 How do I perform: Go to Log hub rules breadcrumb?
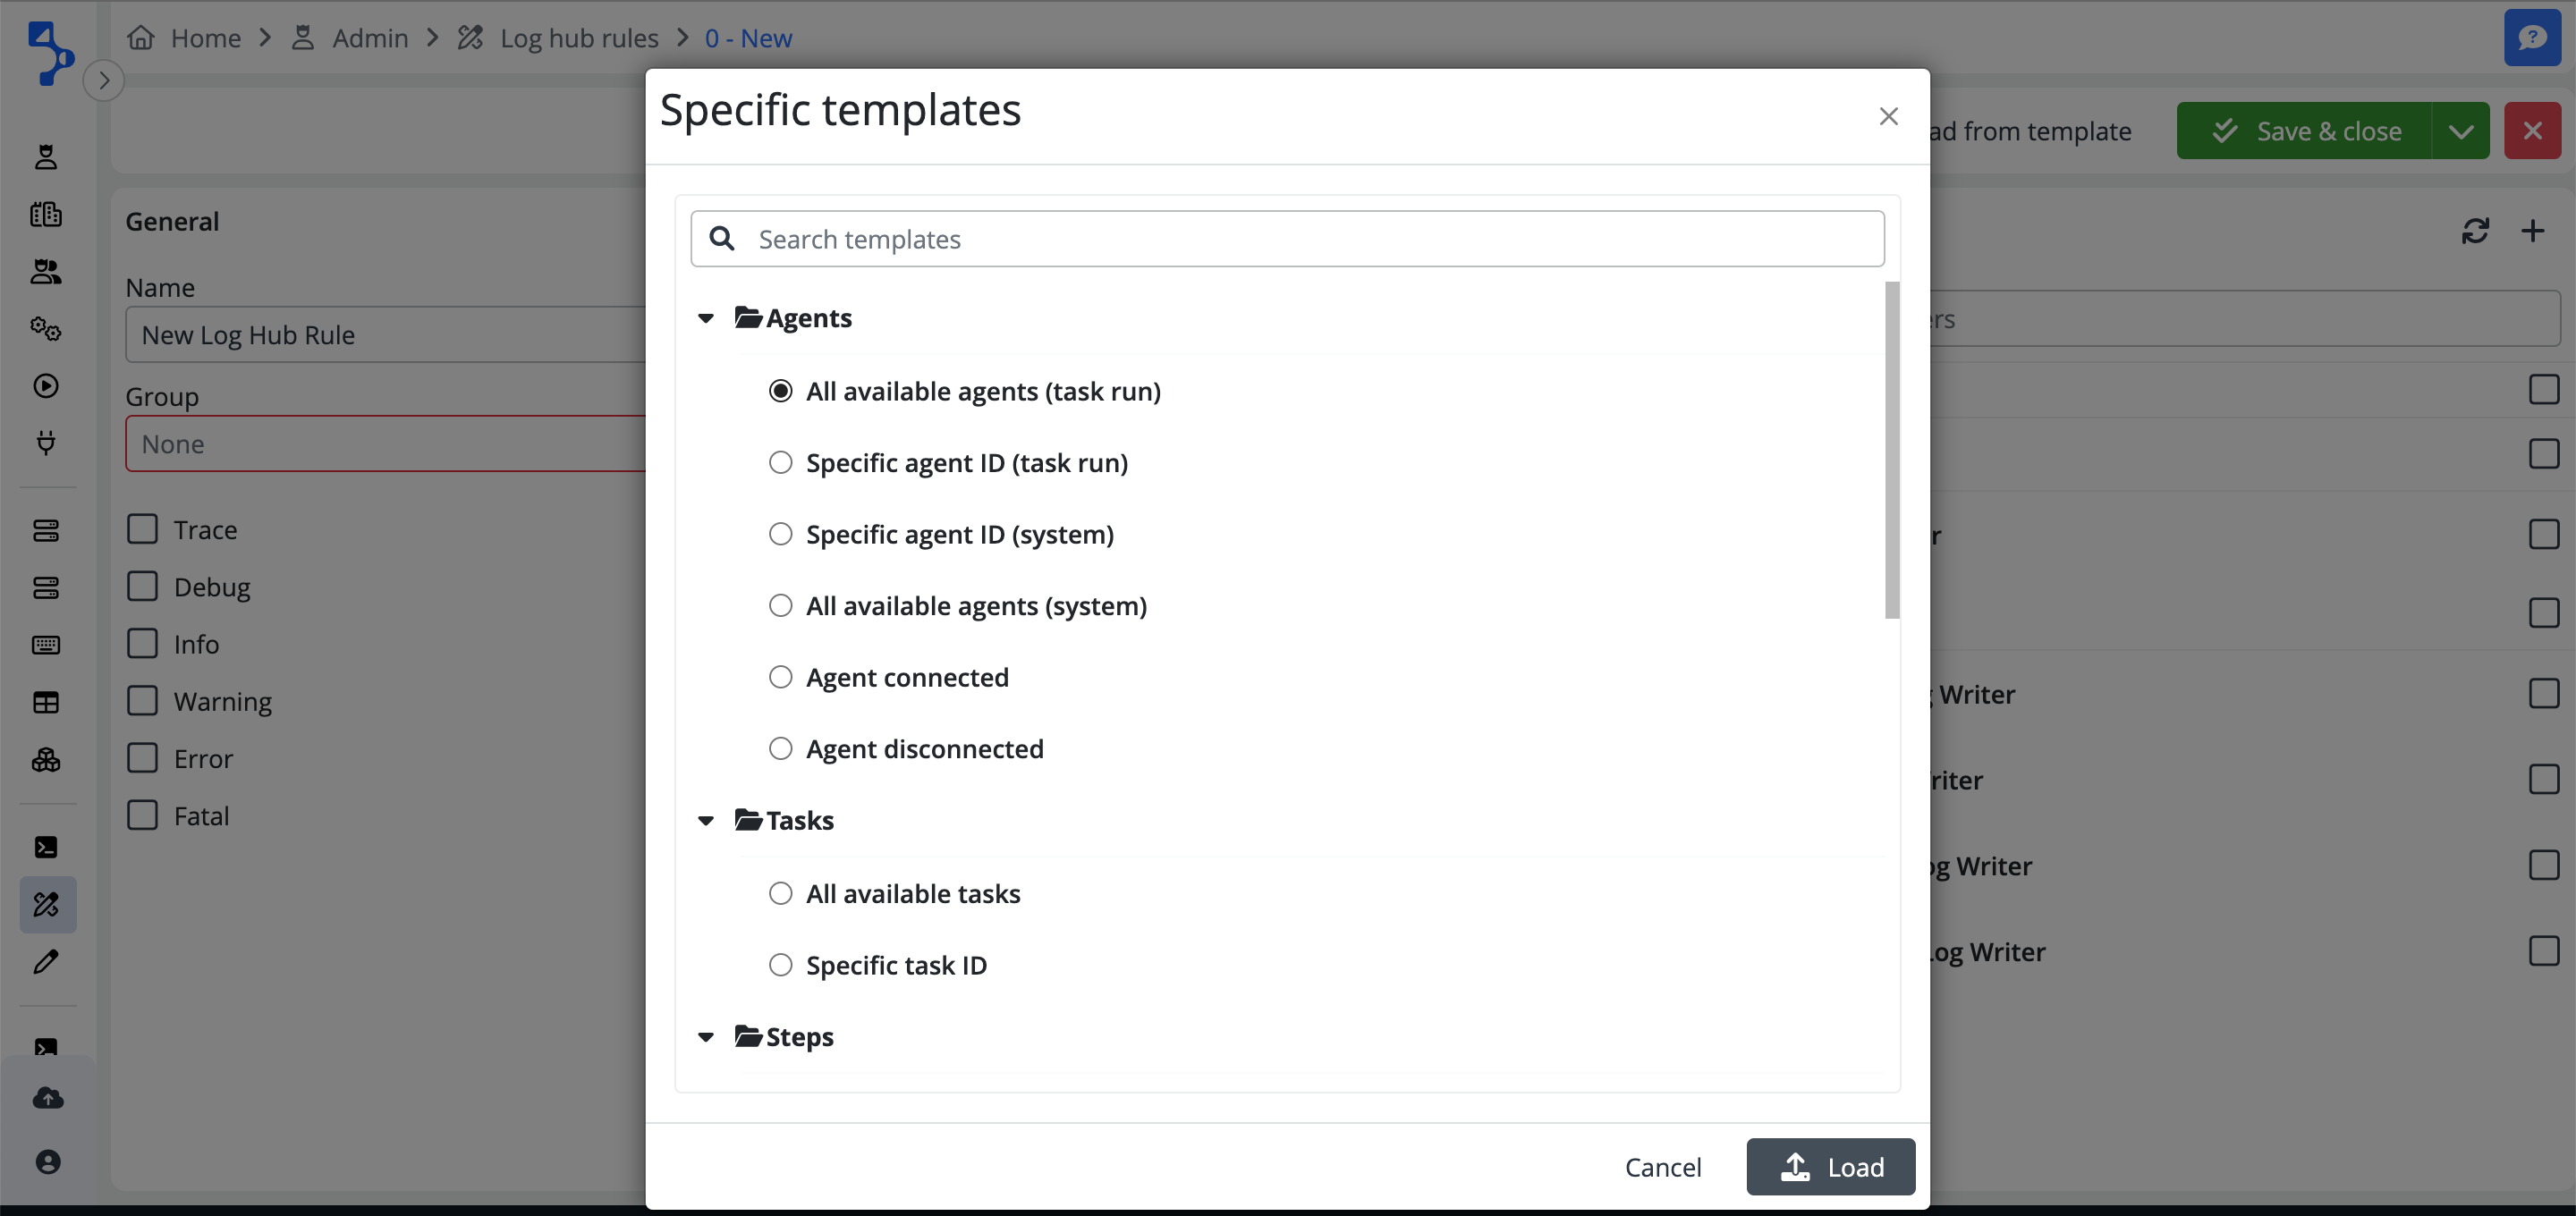578,38
